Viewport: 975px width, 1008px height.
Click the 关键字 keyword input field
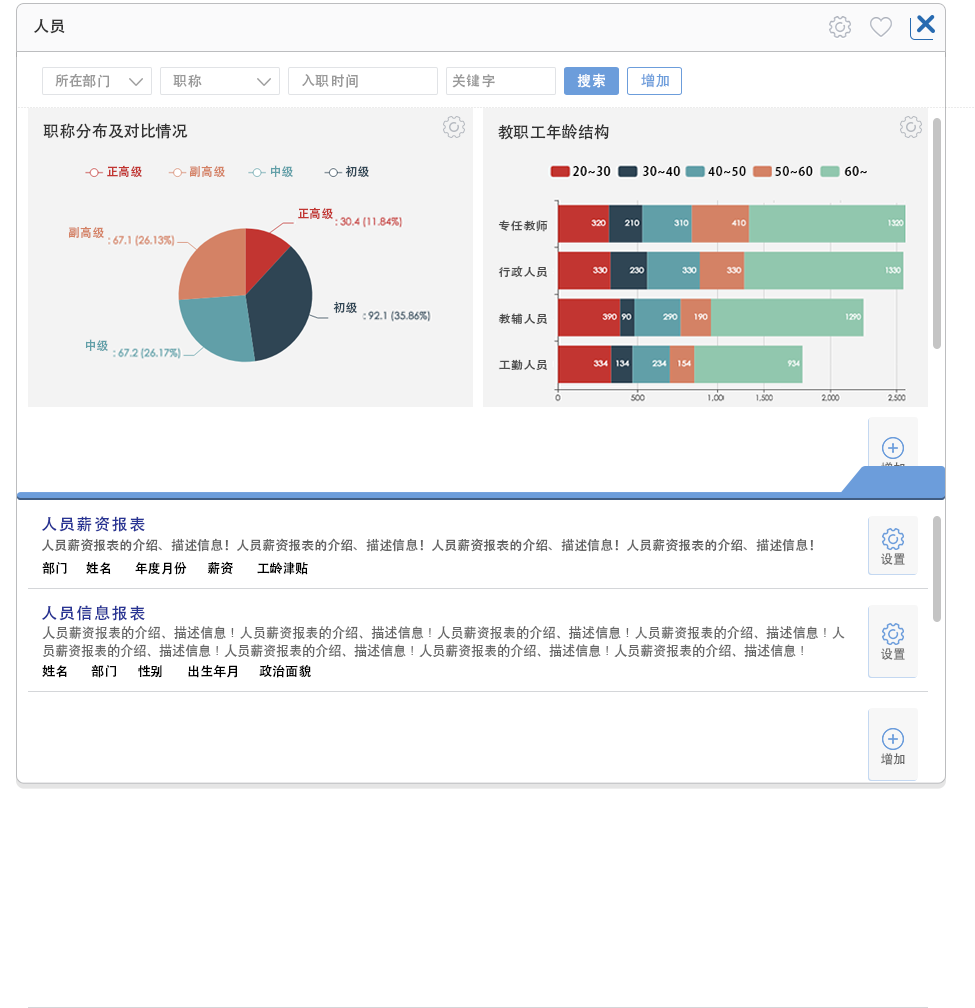(500, 81)
